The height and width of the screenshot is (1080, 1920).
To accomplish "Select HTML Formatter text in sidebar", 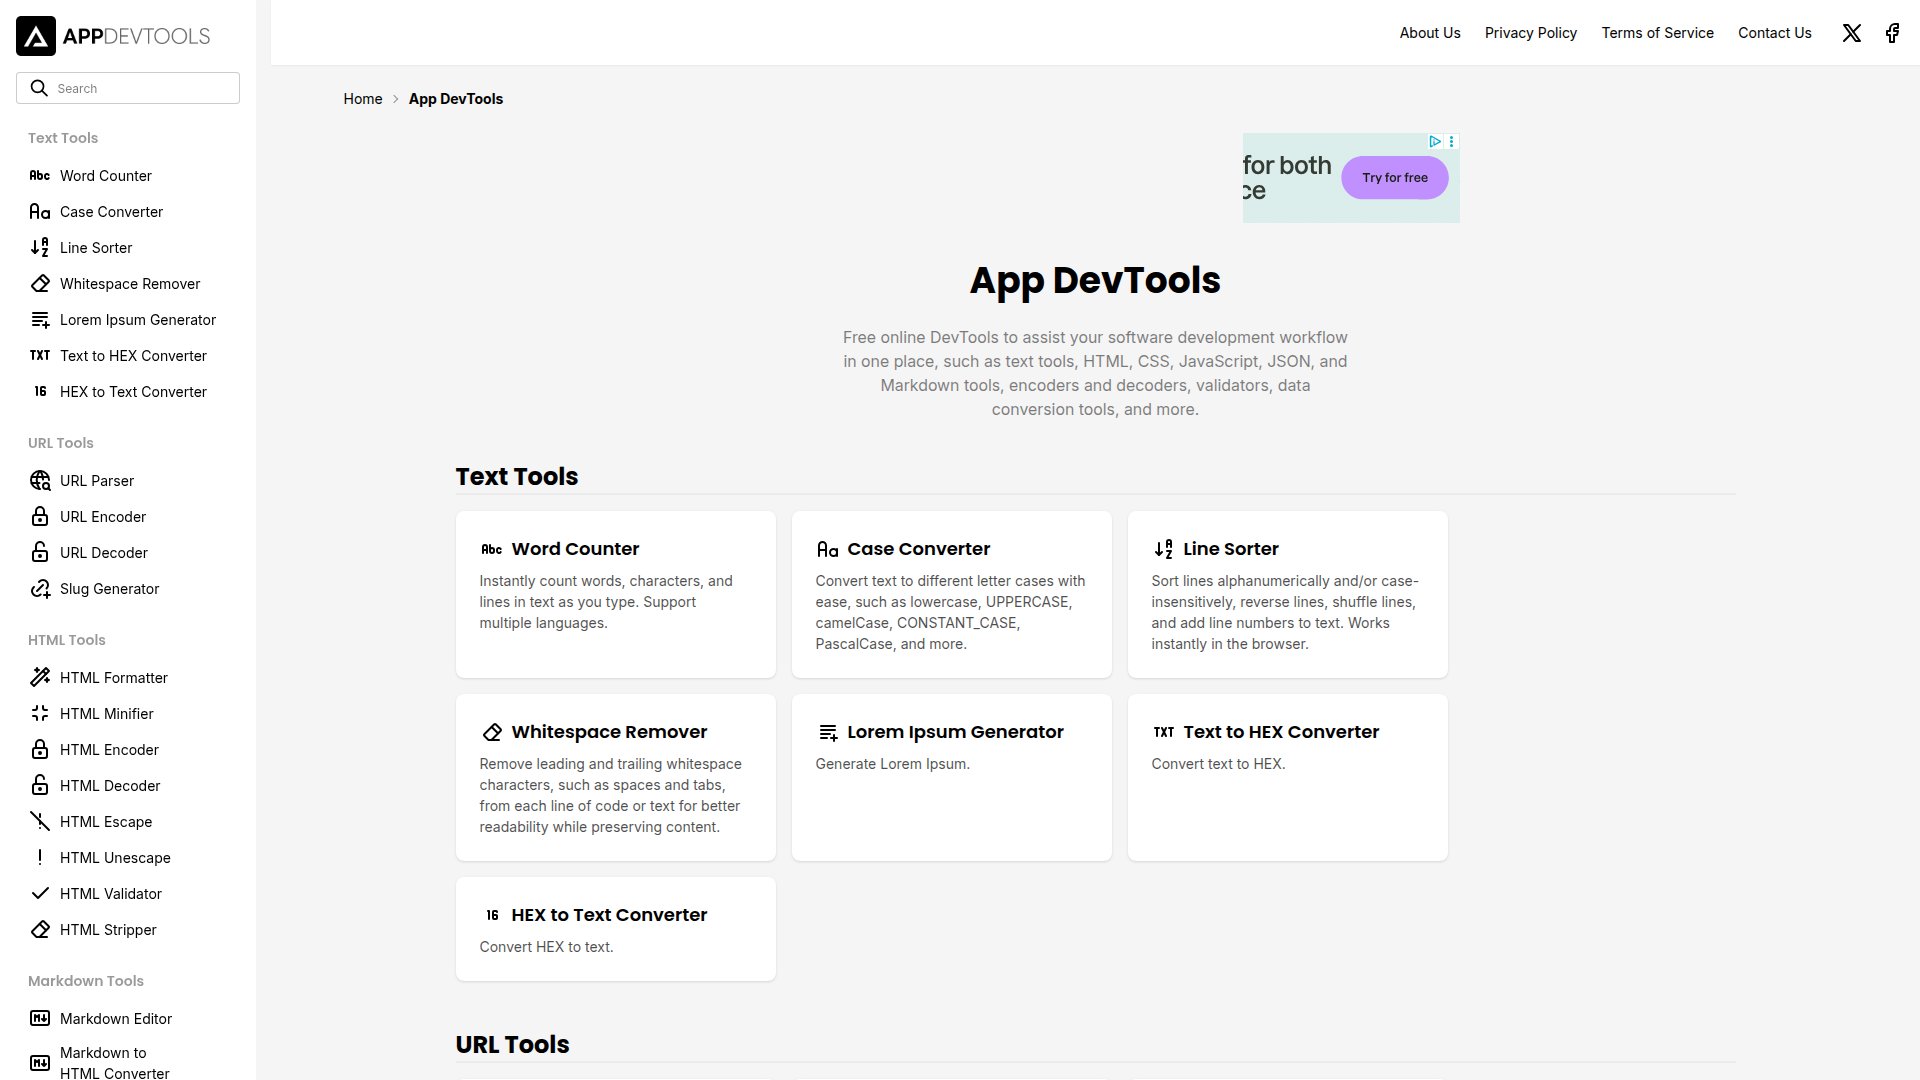I will tap(114, 678).
